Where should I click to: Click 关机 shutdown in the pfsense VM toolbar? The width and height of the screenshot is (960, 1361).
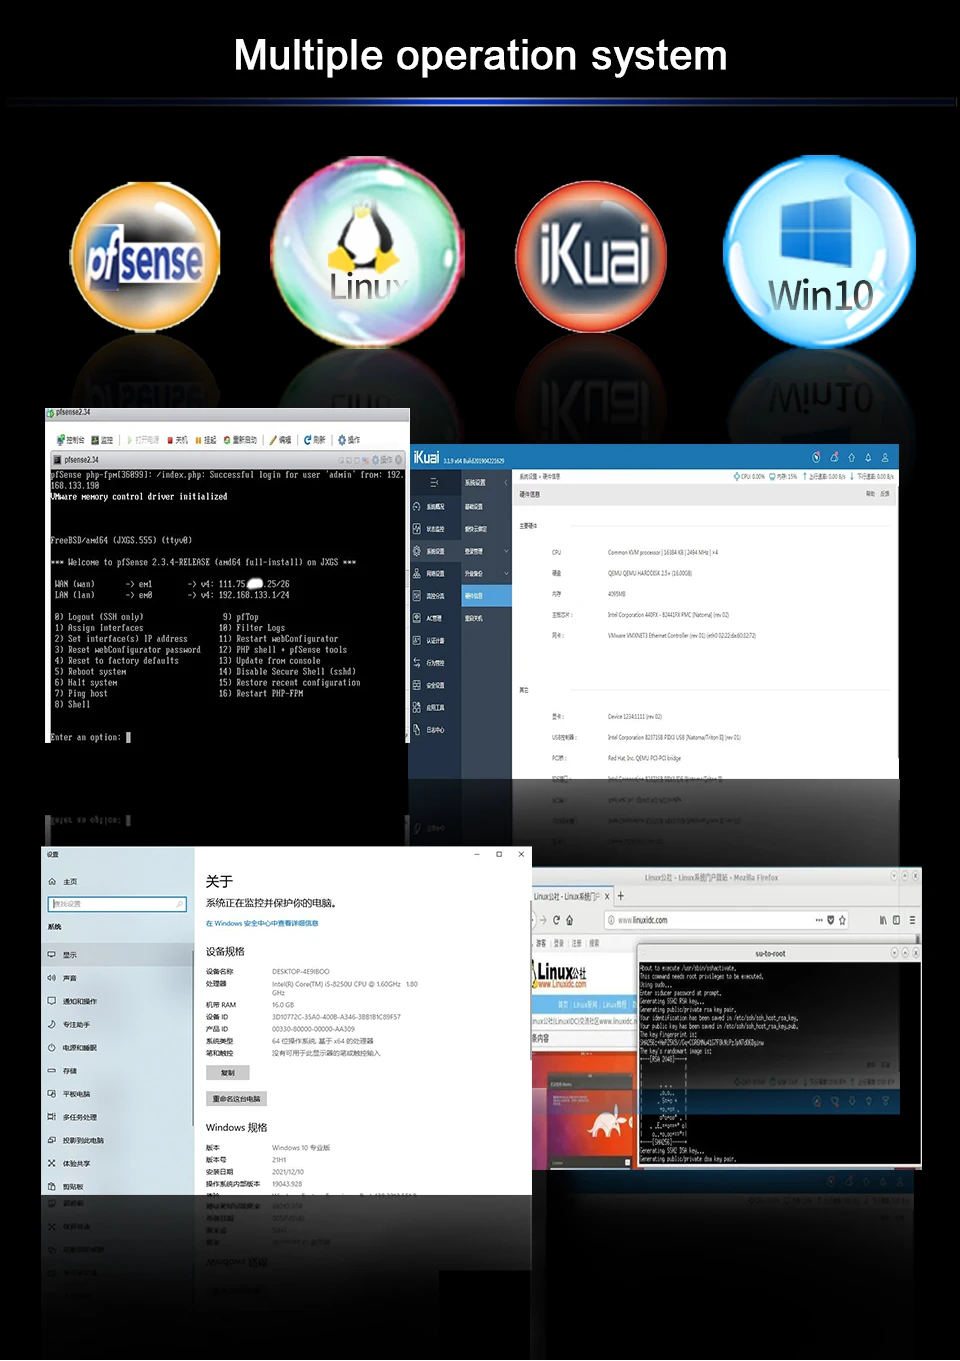(x=178, y=440)
